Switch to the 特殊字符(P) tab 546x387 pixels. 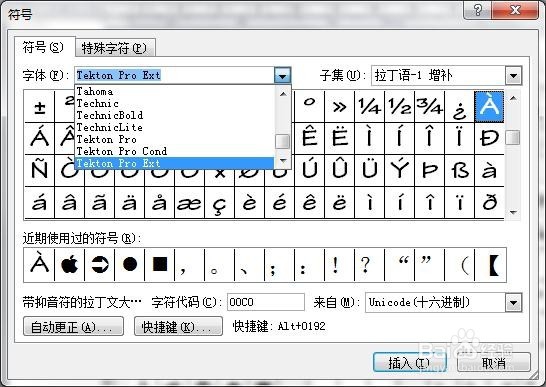click(115, 48)
